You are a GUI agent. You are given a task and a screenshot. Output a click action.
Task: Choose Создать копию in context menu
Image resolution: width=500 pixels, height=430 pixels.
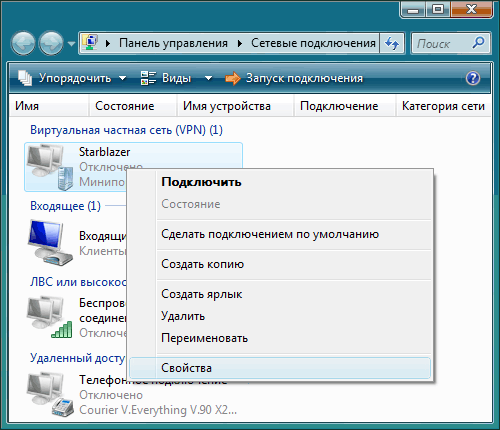[x=280, y=264]
